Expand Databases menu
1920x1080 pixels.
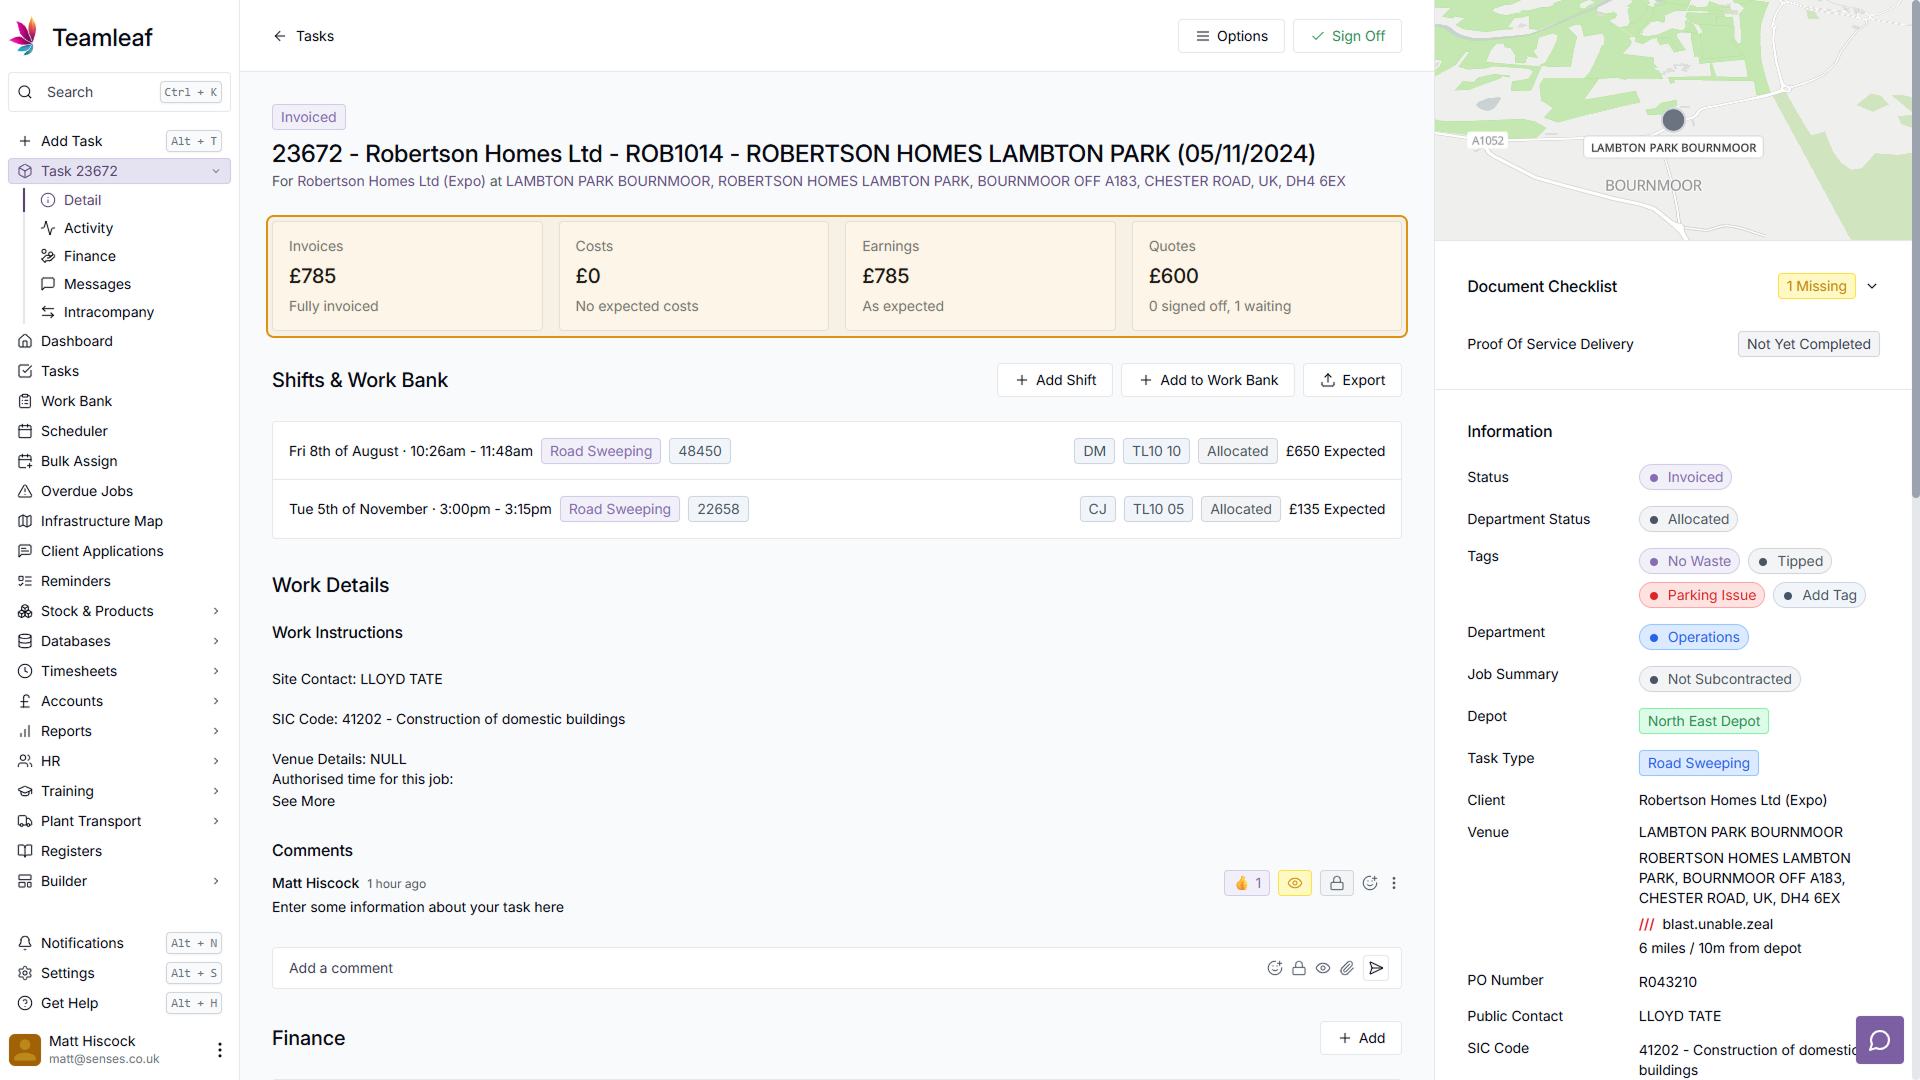(x=216, y=641)
